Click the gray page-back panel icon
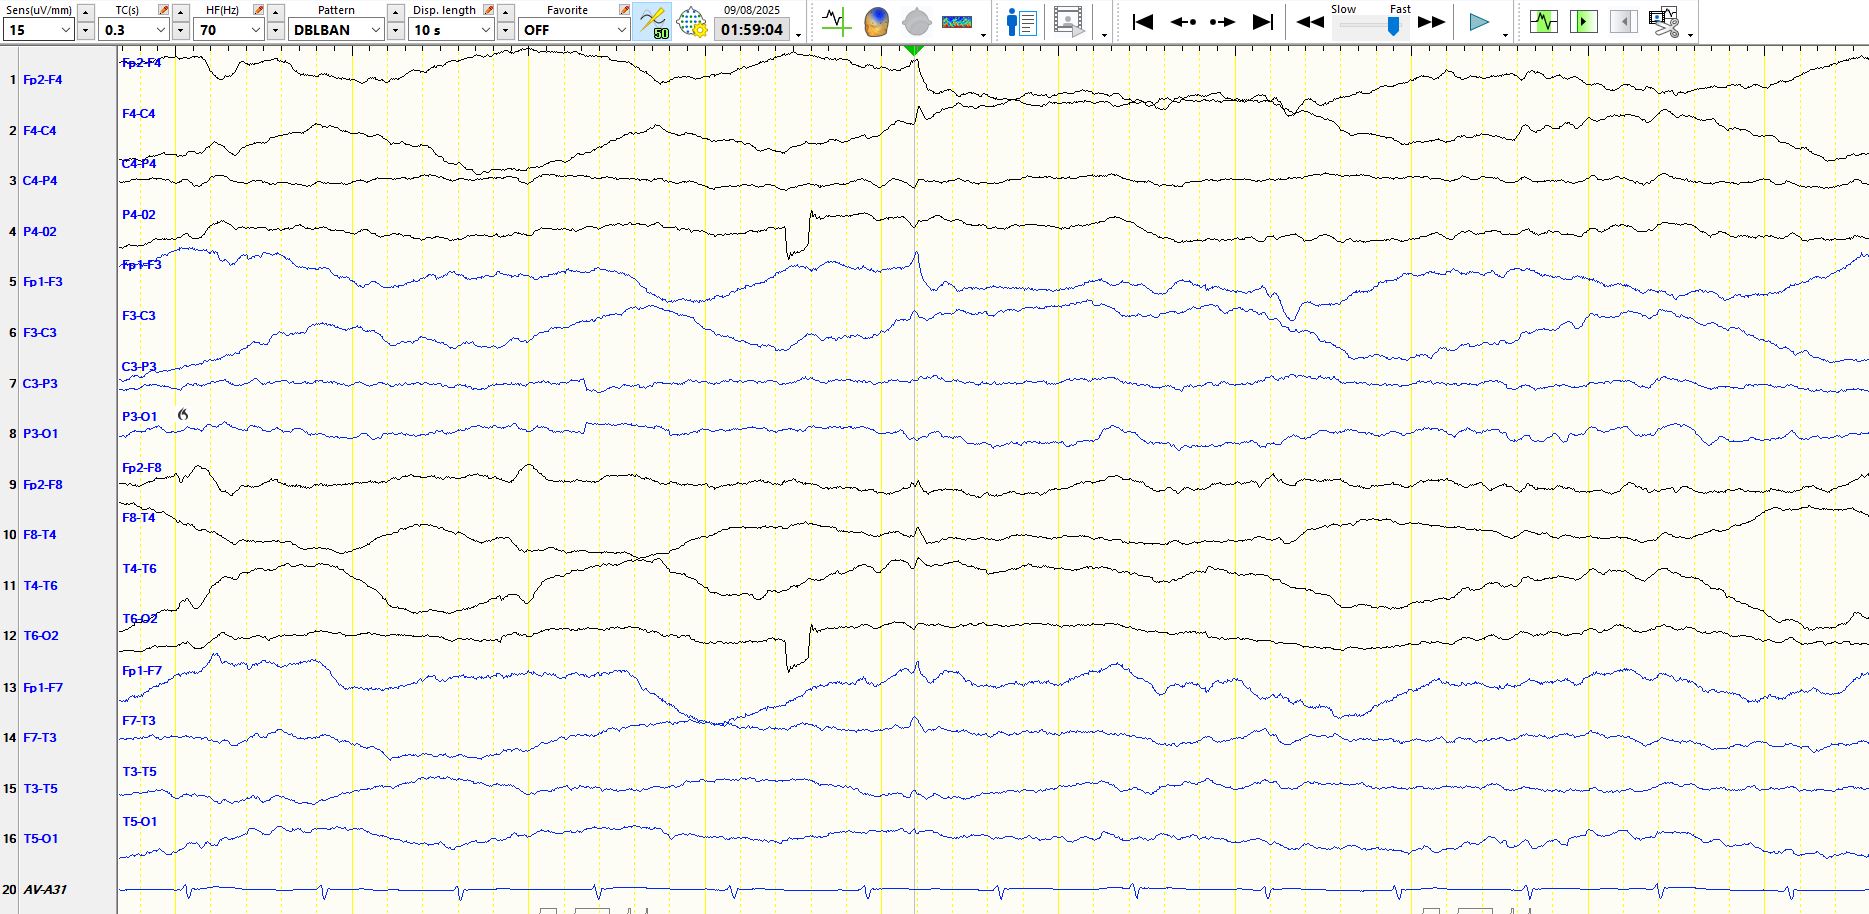 tap(1624, 21)
